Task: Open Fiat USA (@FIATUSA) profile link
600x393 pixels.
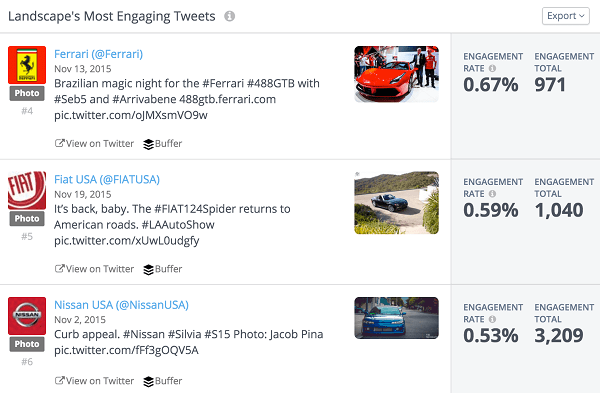Action: [107, 179]
